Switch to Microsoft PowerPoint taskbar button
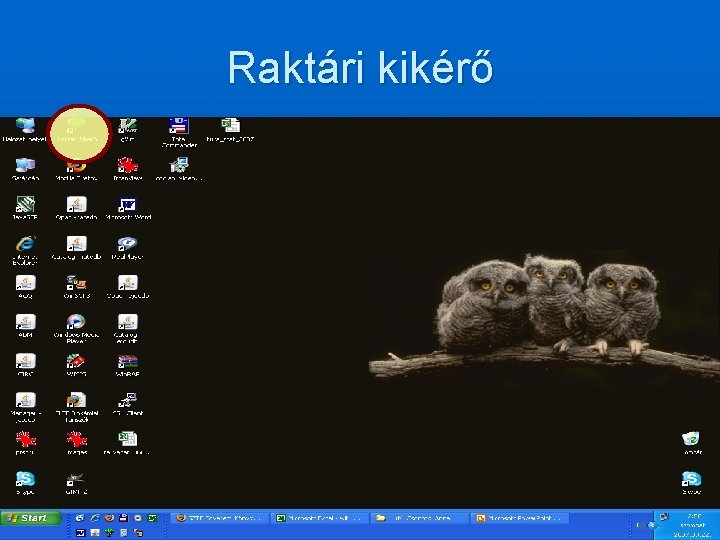This screenshot has width=720, height=540. tap(520, 518)
